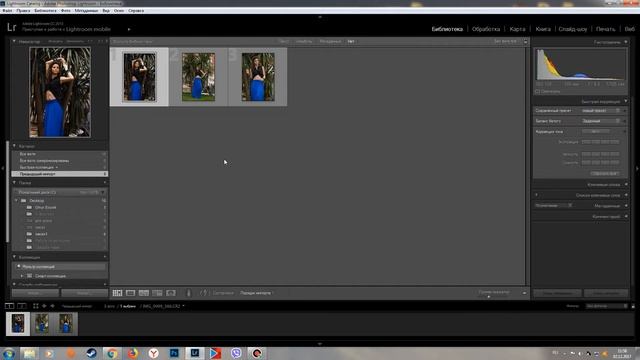Viewport: 640px width, 360px height.
Task: Click the main window display icon
Action: [9, 306]
